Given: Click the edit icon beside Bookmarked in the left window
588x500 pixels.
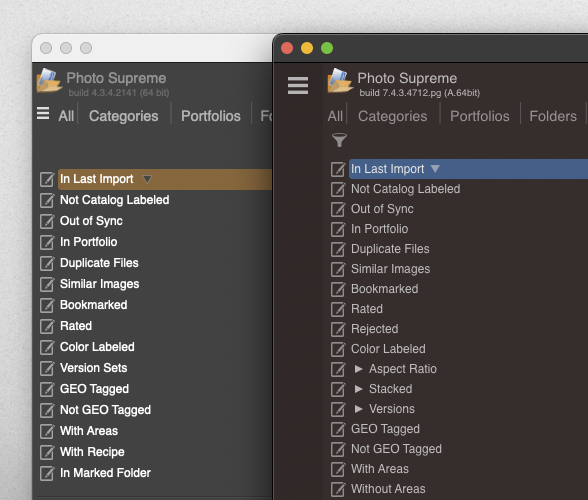Looking at the screenshot, I should pyautogui.click(x=47, y=305).
